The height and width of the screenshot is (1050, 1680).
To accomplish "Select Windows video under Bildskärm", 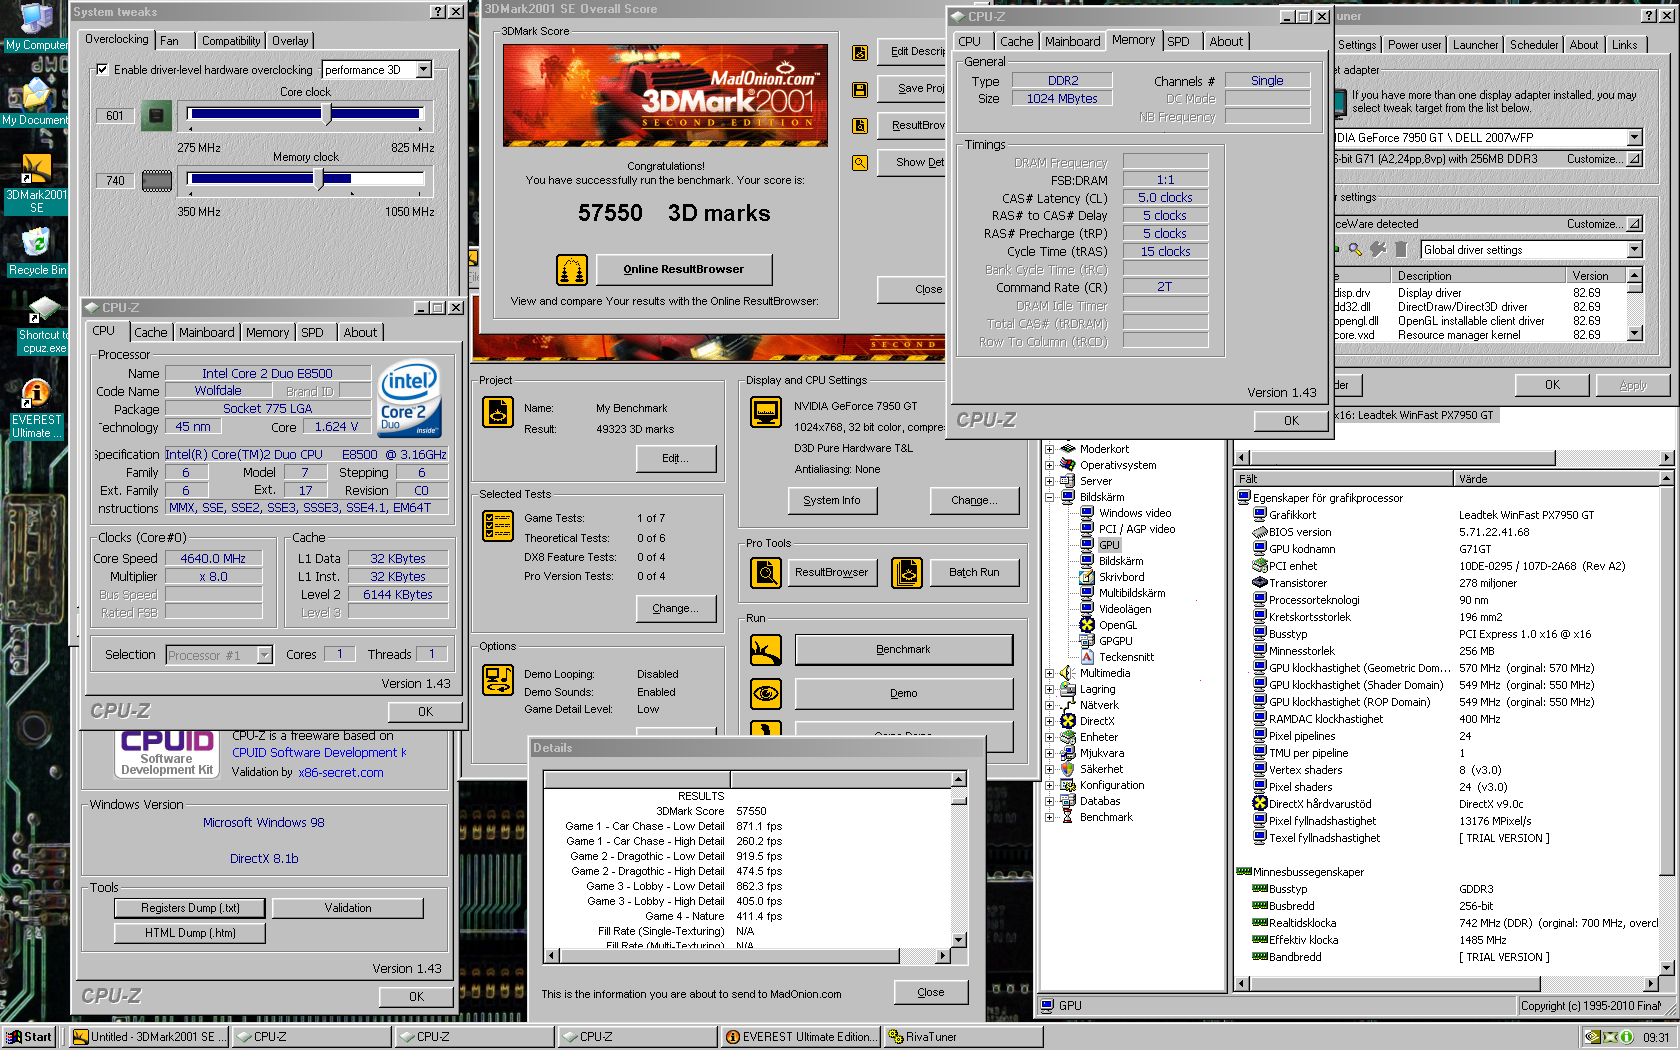I will (1135, 513).
